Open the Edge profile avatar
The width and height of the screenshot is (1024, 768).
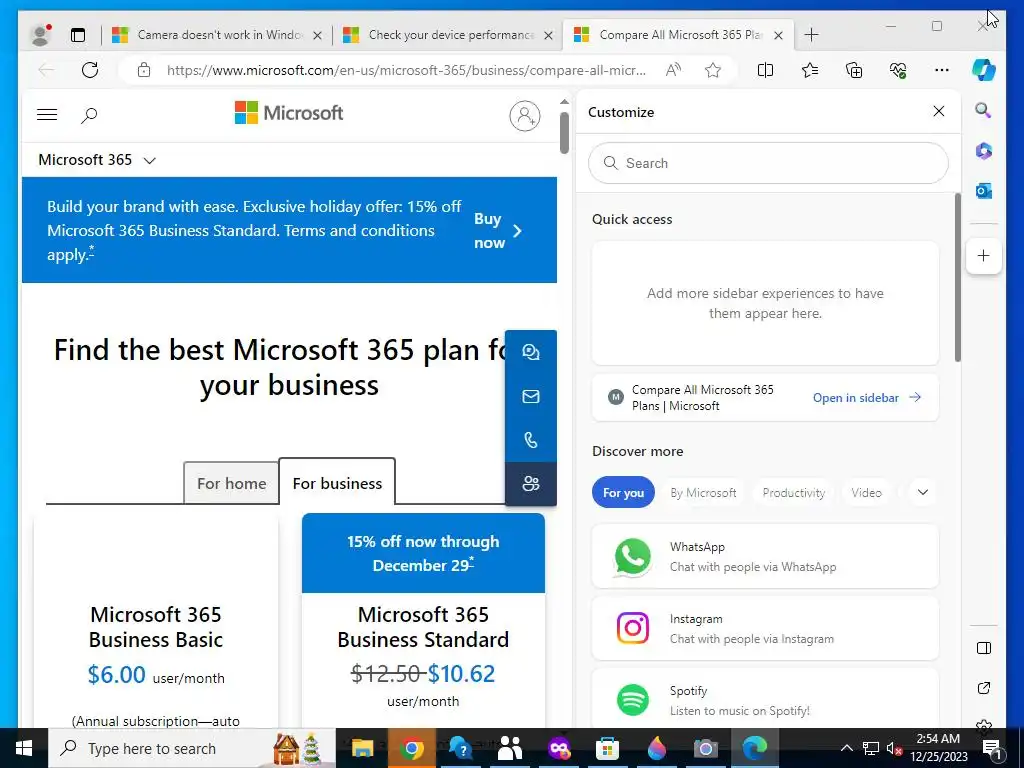pos(40,35)
